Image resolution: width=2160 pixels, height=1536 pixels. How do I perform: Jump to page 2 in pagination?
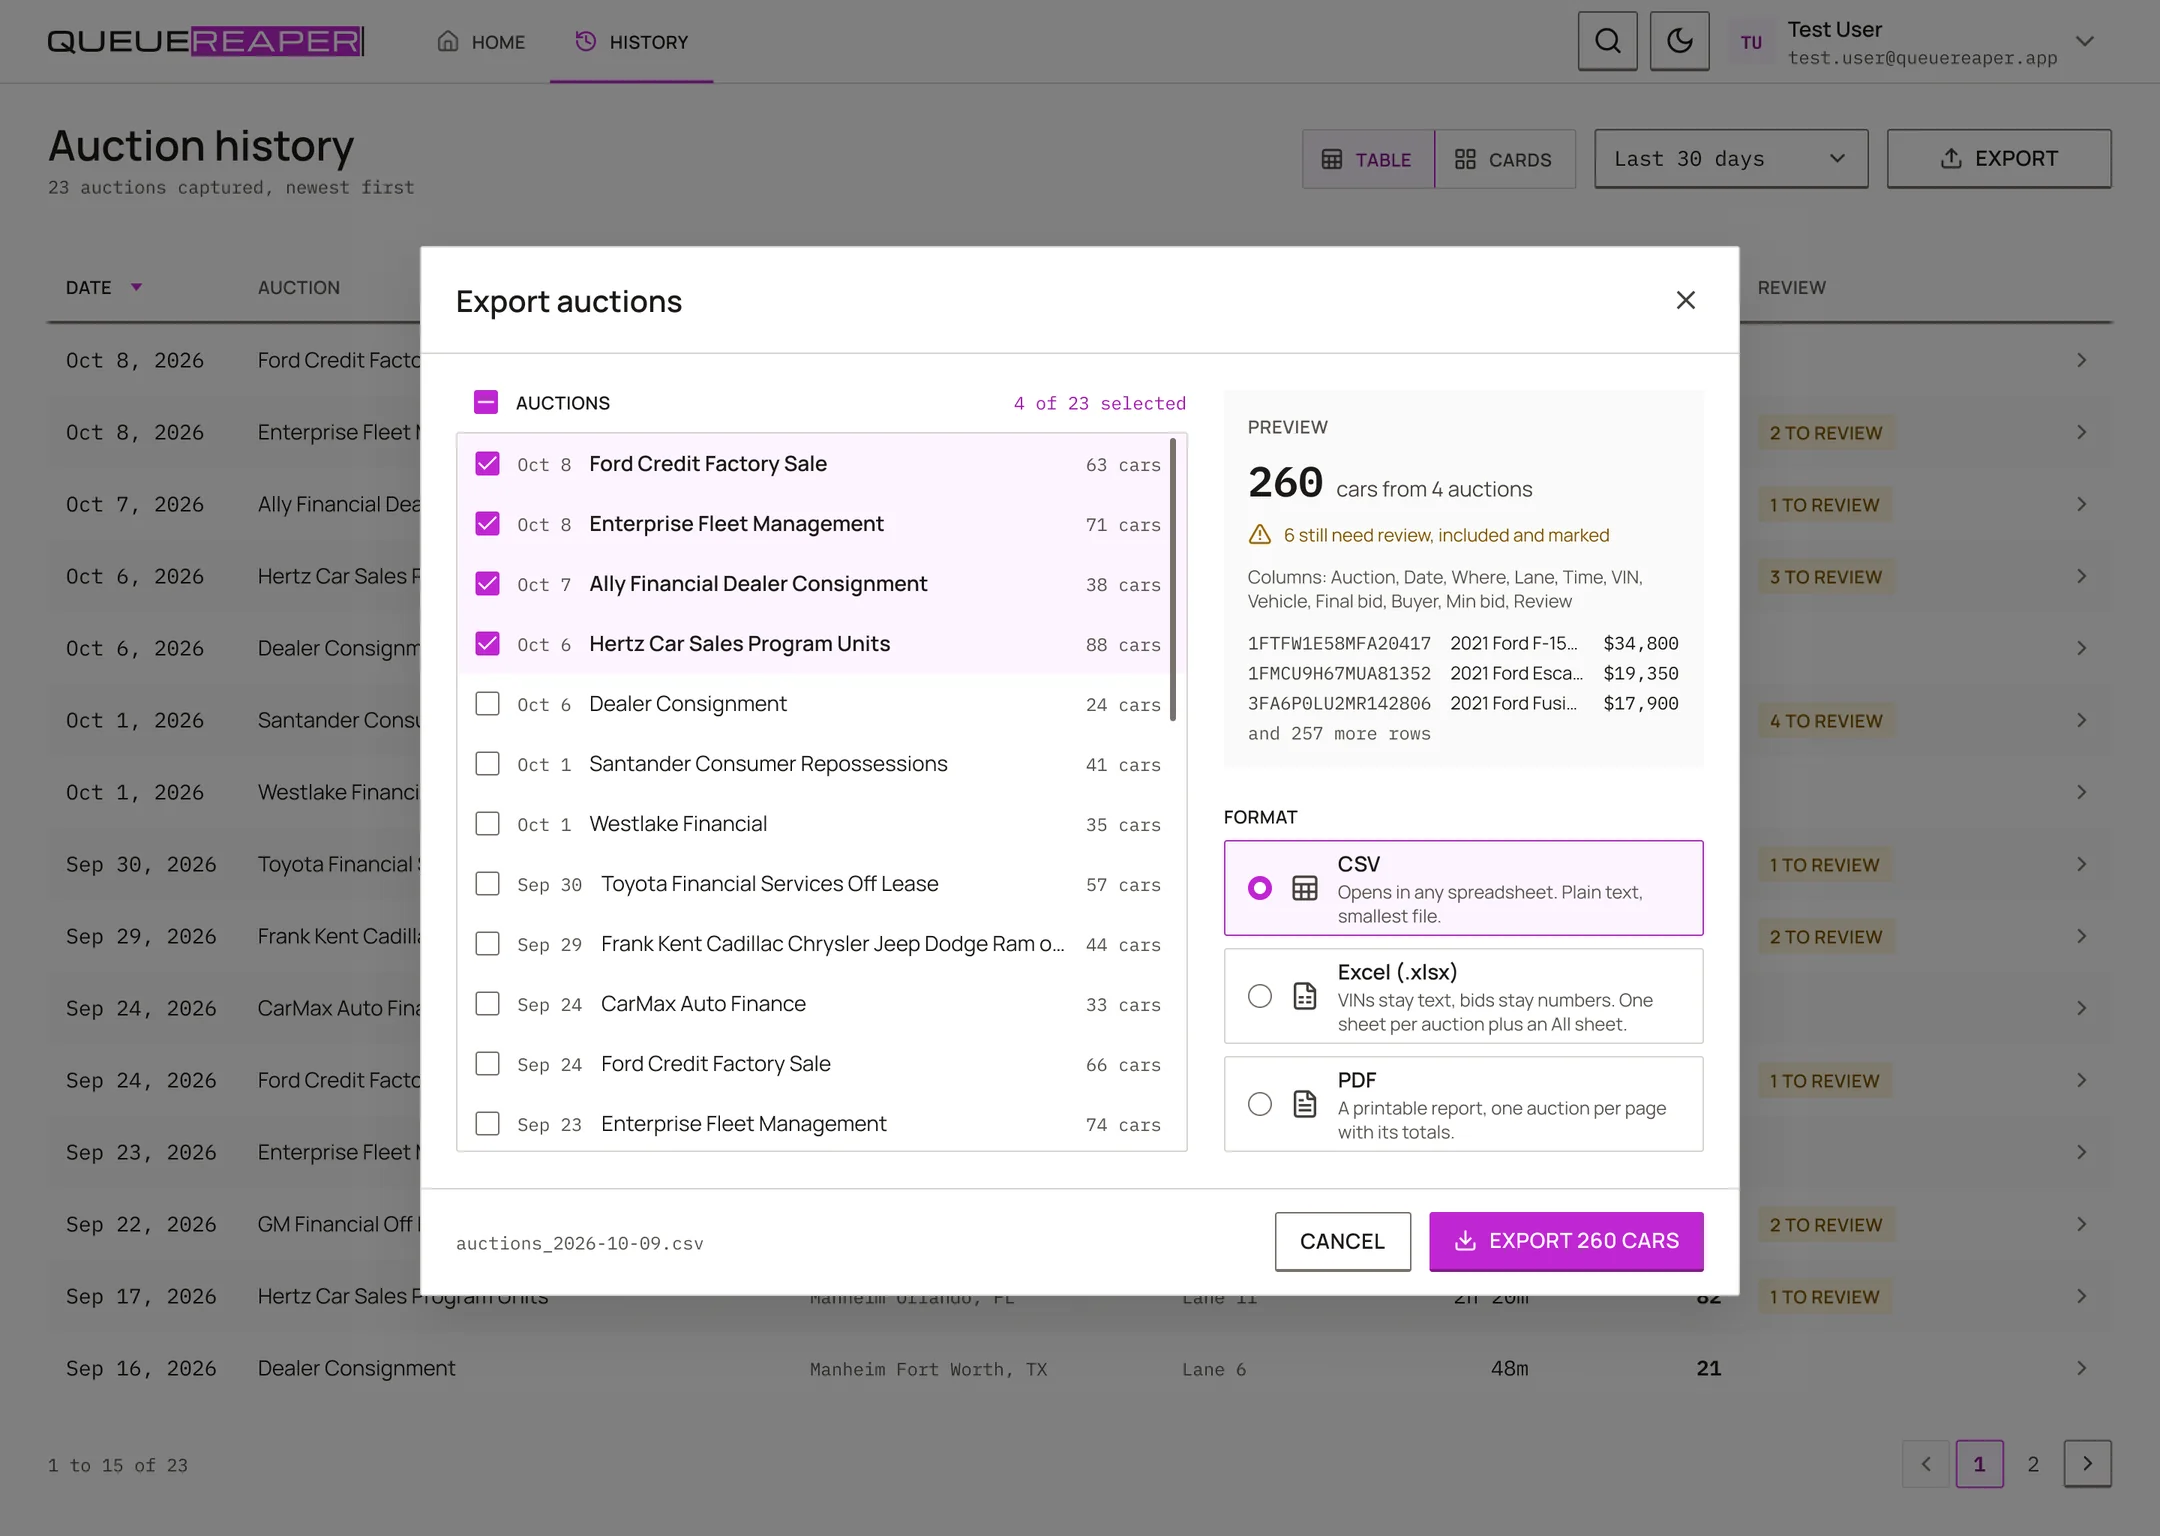tap(2033, 1464)
